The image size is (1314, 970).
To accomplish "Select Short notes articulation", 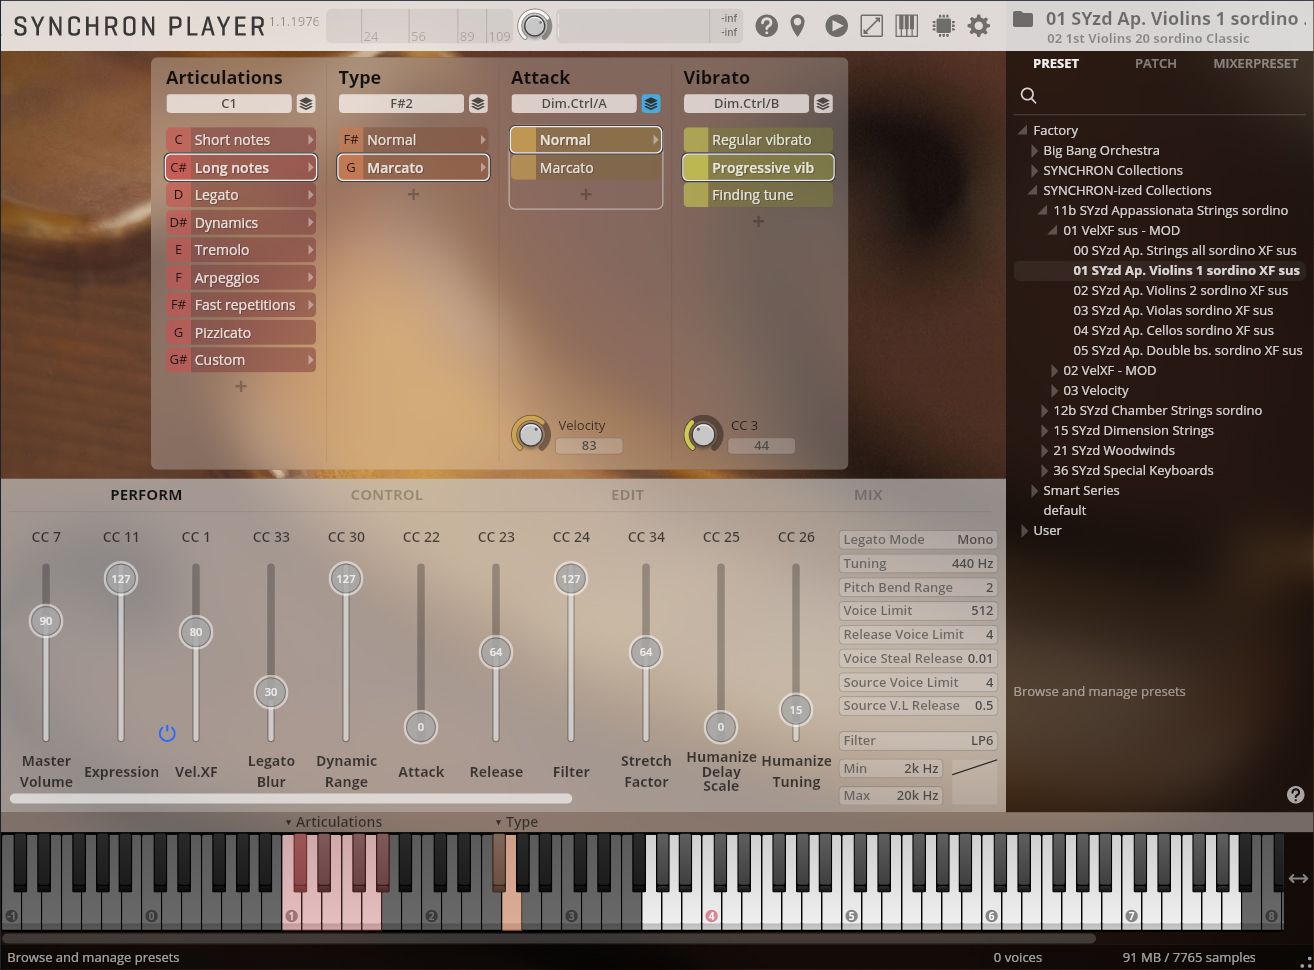I will (x=241, y=140).
